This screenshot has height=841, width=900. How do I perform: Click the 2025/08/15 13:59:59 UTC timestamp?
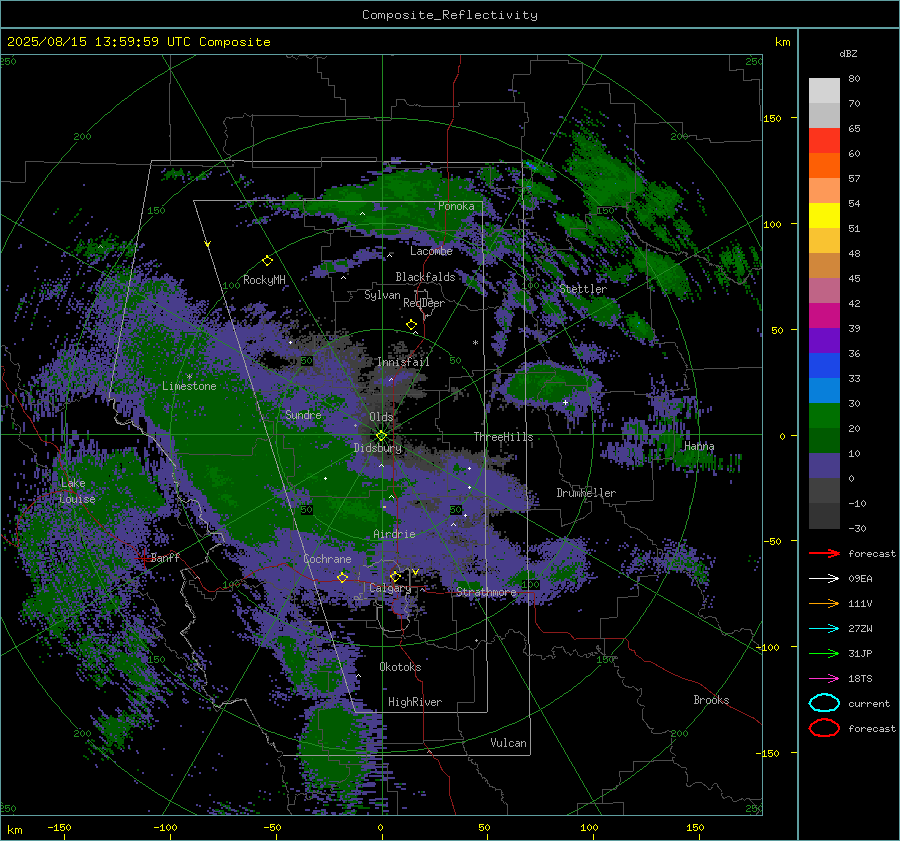pos(99,42)
